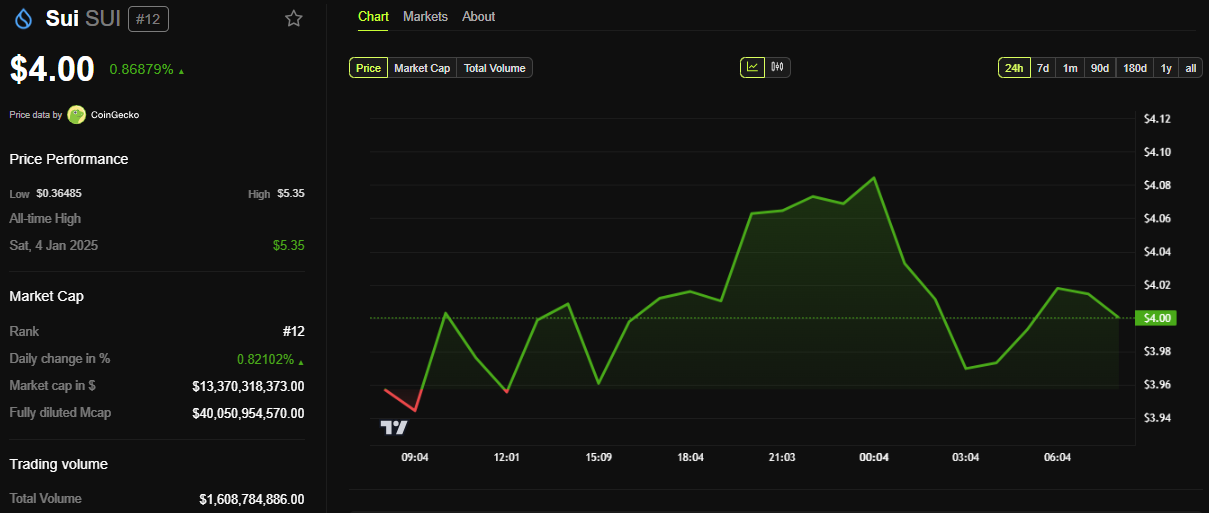This screenshot has height=513, width=1209.
Task: Click the Rank #12 value
Action: [x=294, y=331]
